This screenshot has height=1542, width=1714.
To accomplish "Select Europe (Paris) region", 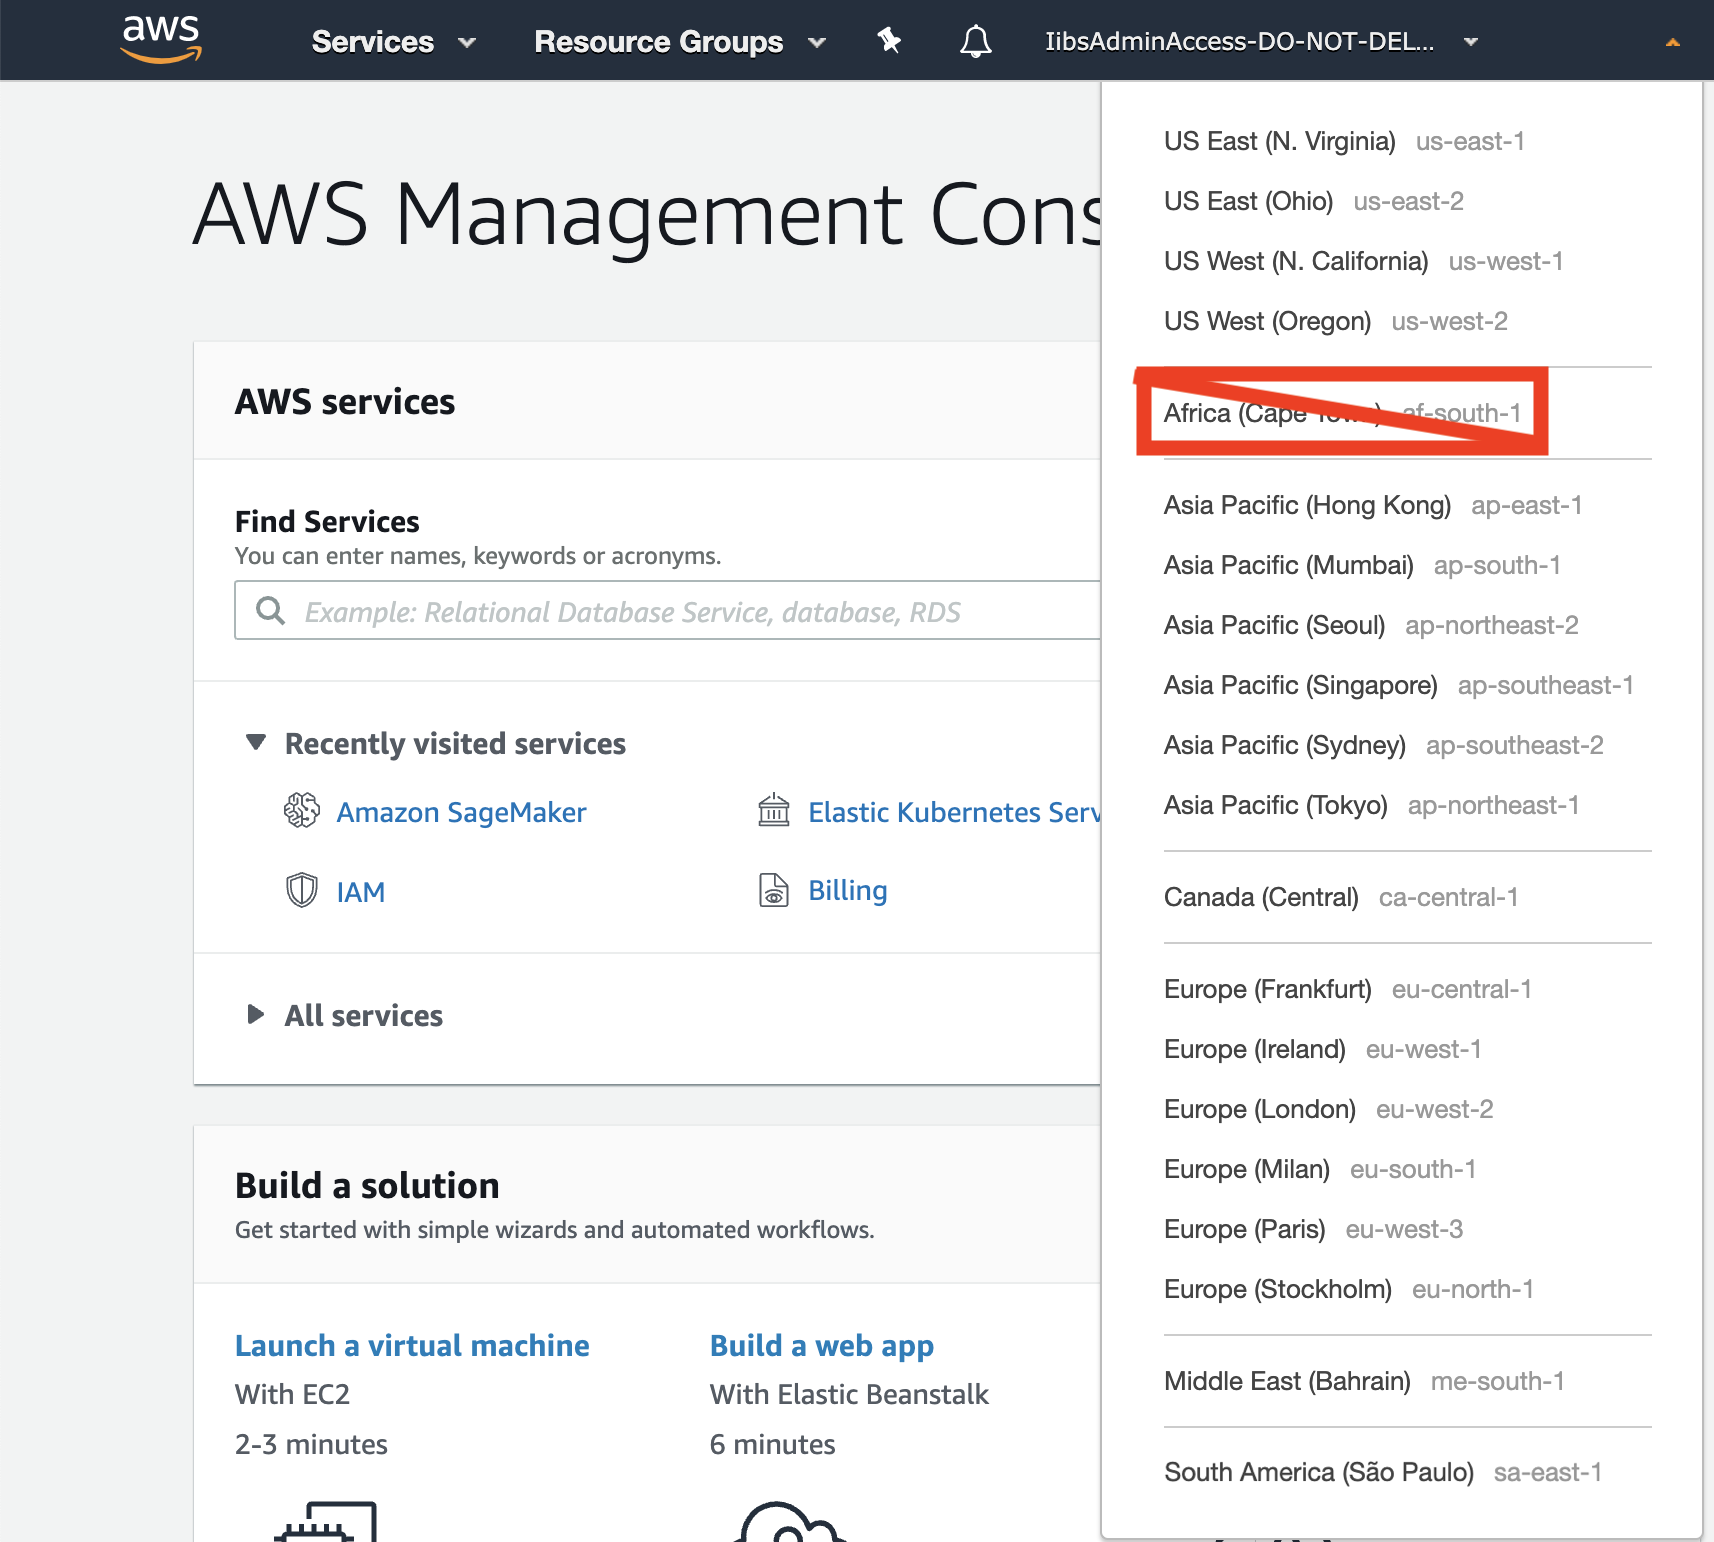I will tap(1313, 1229).
